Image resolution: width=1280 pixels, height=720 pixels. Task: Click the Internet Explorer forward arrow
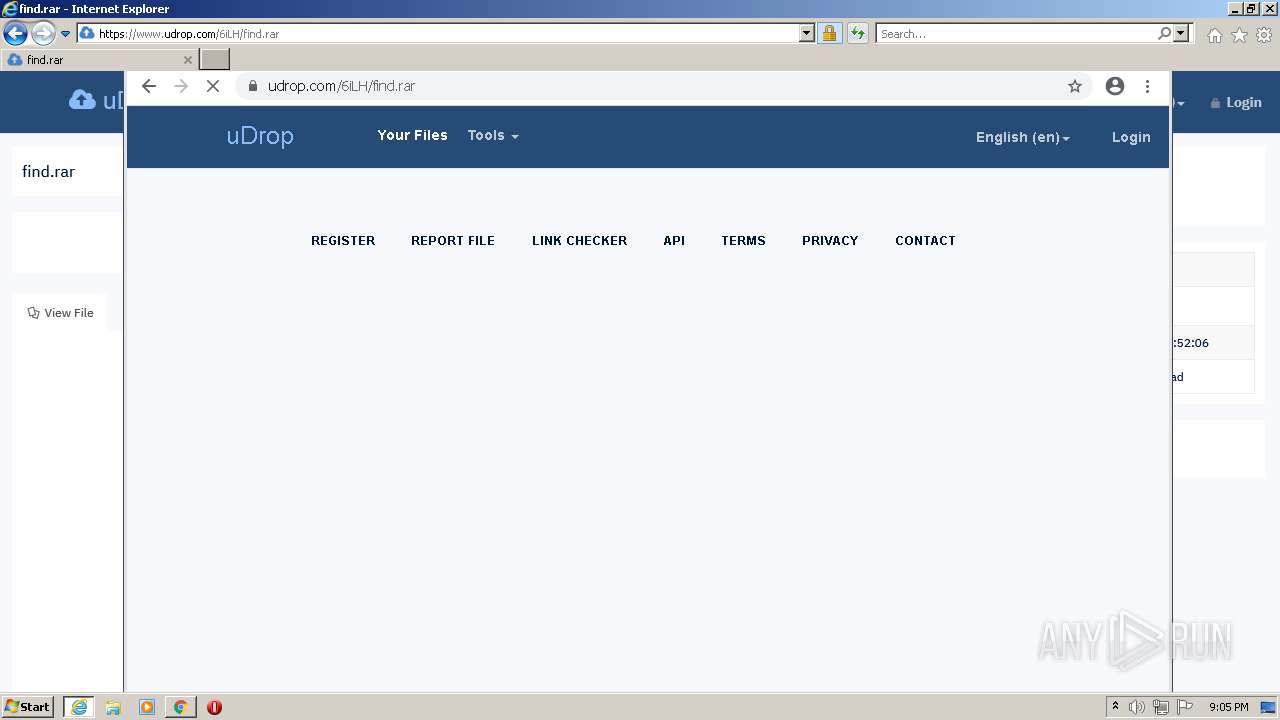[43, 34]
